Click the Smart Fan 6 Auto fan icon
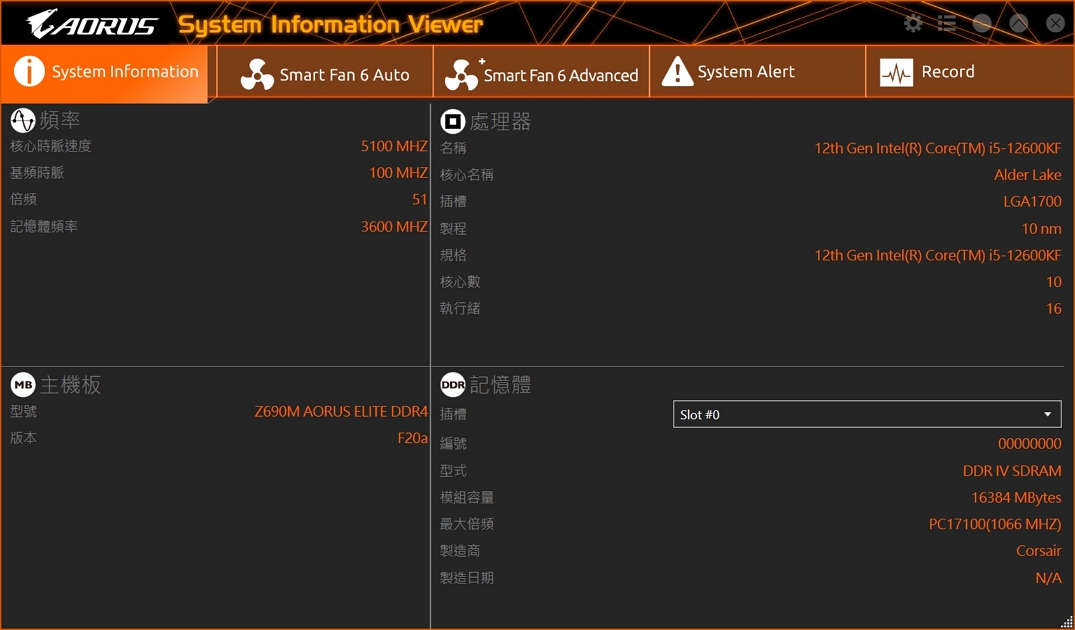 click(257, 74)
